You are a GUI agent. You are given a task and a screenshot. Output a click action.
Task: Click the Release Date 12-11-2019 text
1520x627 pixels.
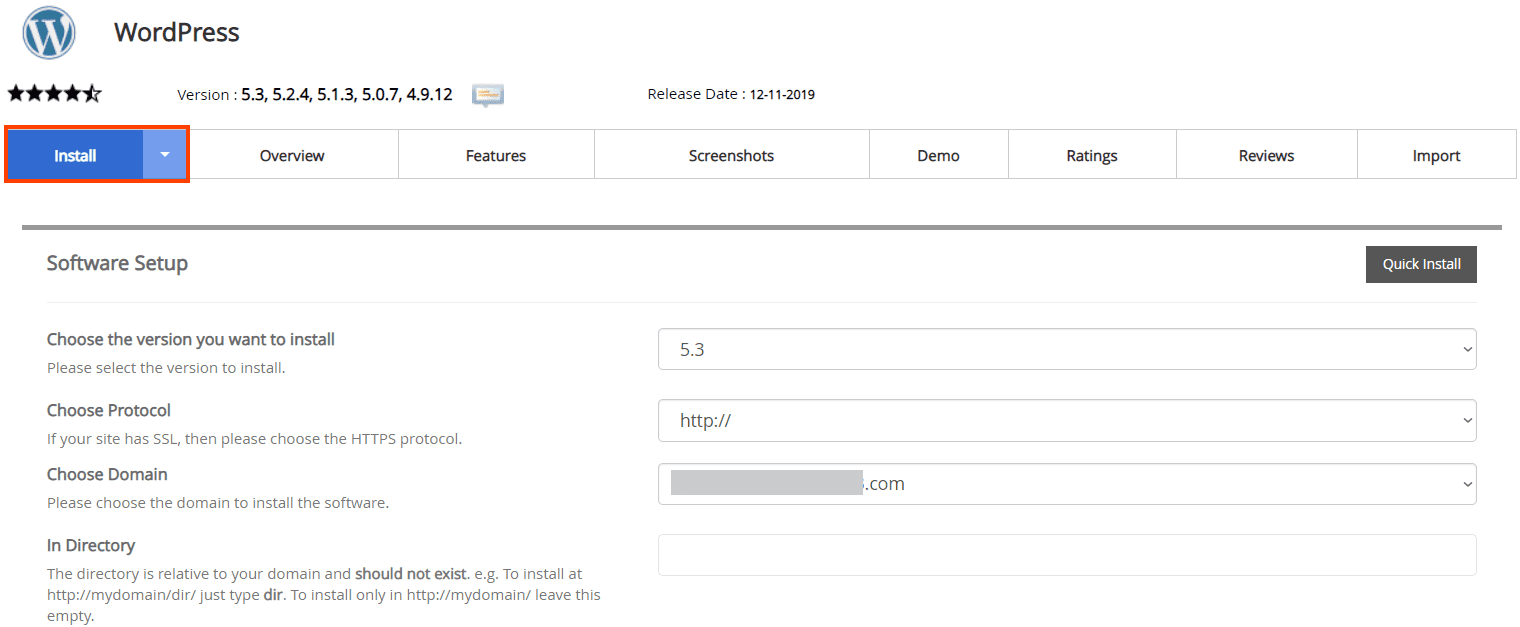(731, 95)
